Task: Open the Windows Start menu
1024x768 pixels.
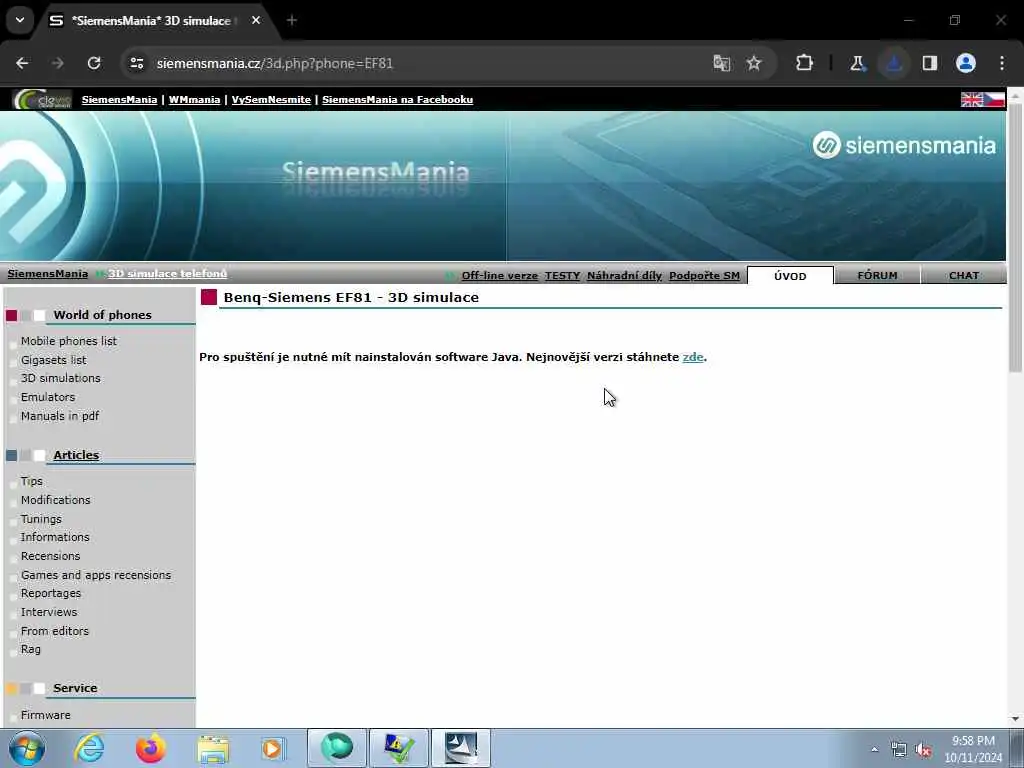Action: pyautogui.click(x=27, y=748)
